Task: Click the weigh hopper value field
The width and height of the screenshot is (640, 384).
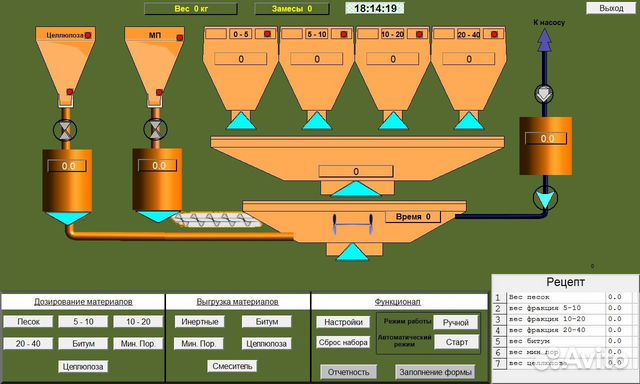Action: click(356, 171)
